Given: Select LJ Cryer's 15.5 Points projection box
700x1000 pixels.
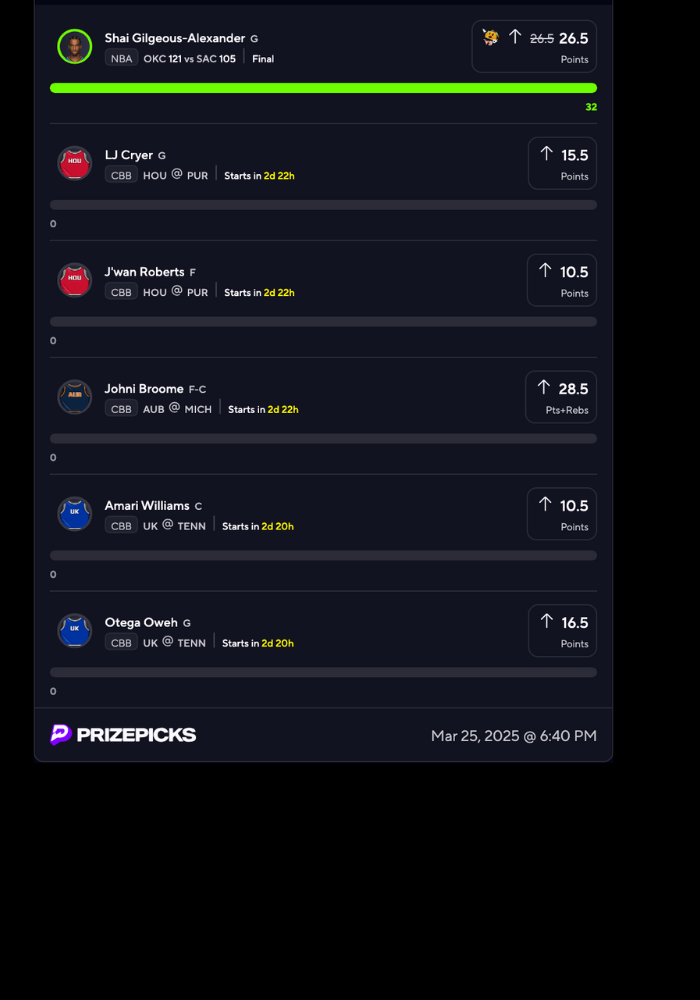Looking at the screenshot, I should click(x=562, y=163).
